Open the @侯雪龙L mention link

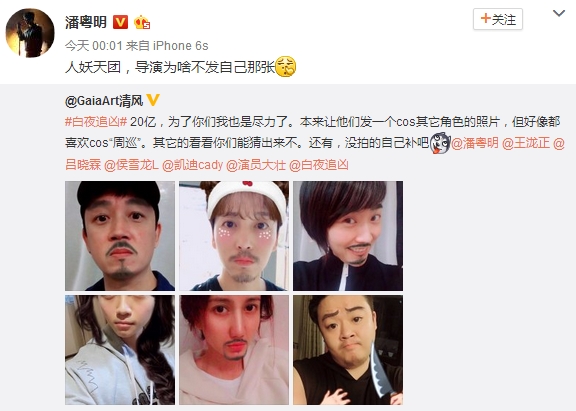coord(132,165)
